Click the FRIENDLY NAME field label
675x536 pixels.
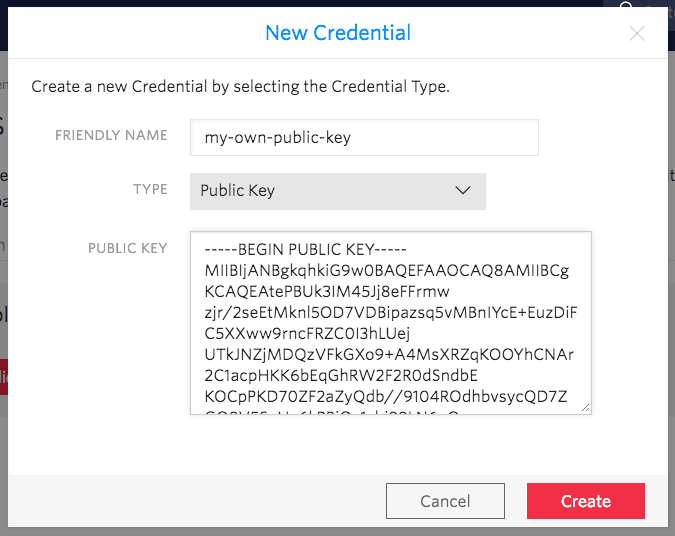(x=111, y=136)
